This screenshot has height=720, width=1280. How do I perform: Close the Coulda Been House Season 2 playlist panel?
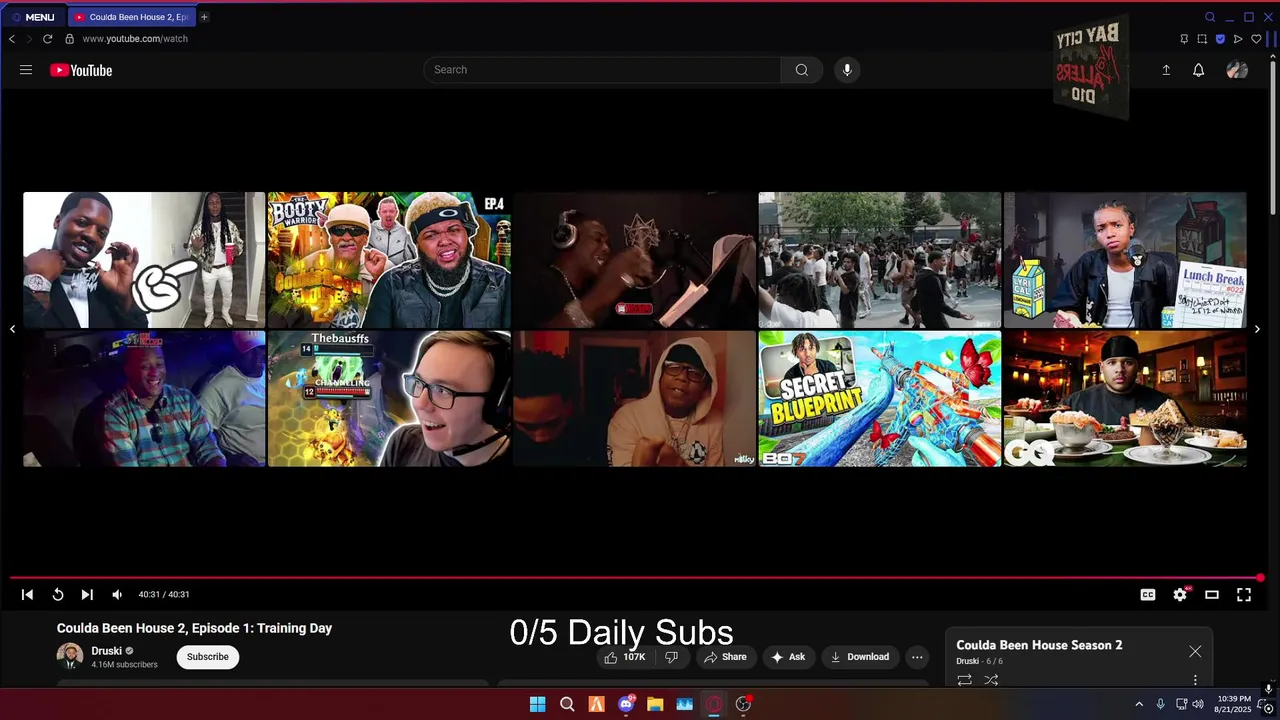1195,651
